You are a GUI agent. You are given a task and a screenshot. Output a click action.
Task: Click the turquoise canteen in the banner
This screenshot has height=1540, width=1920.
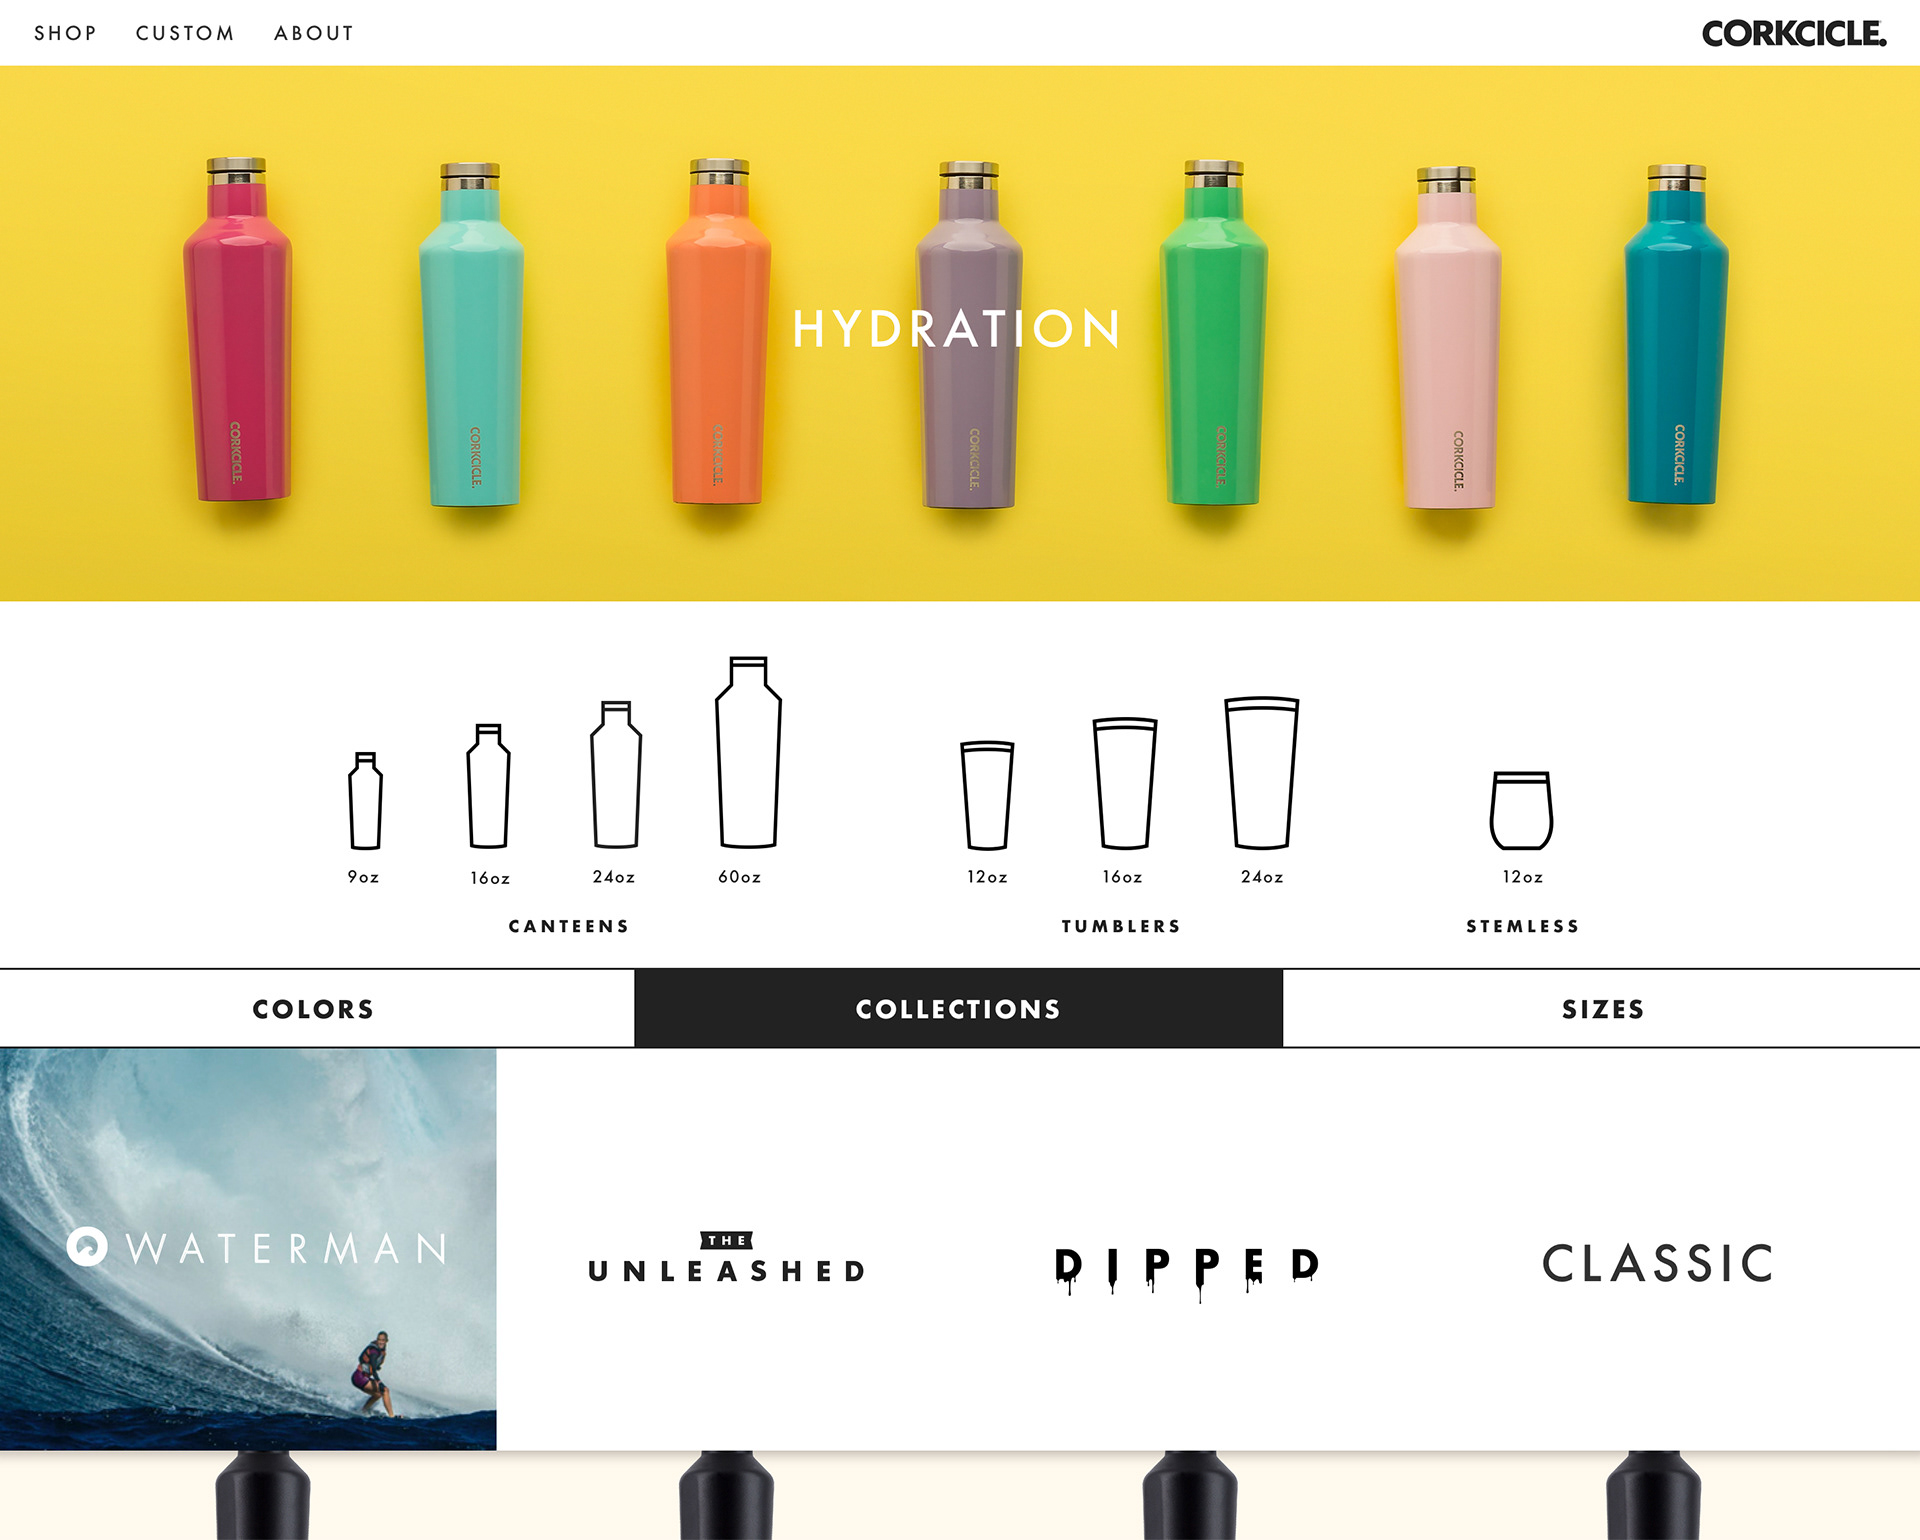coord(471,335)
